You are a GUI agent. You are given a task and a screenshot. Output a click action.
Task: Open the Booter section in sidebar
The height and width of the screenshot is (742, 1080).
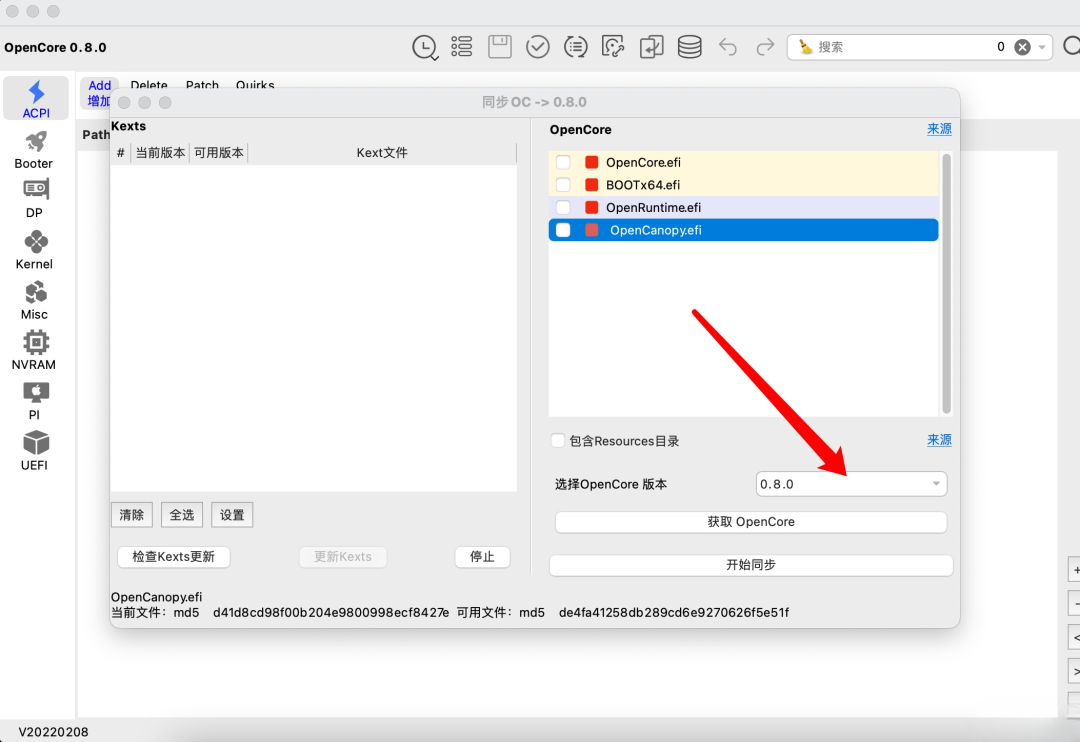34,150
